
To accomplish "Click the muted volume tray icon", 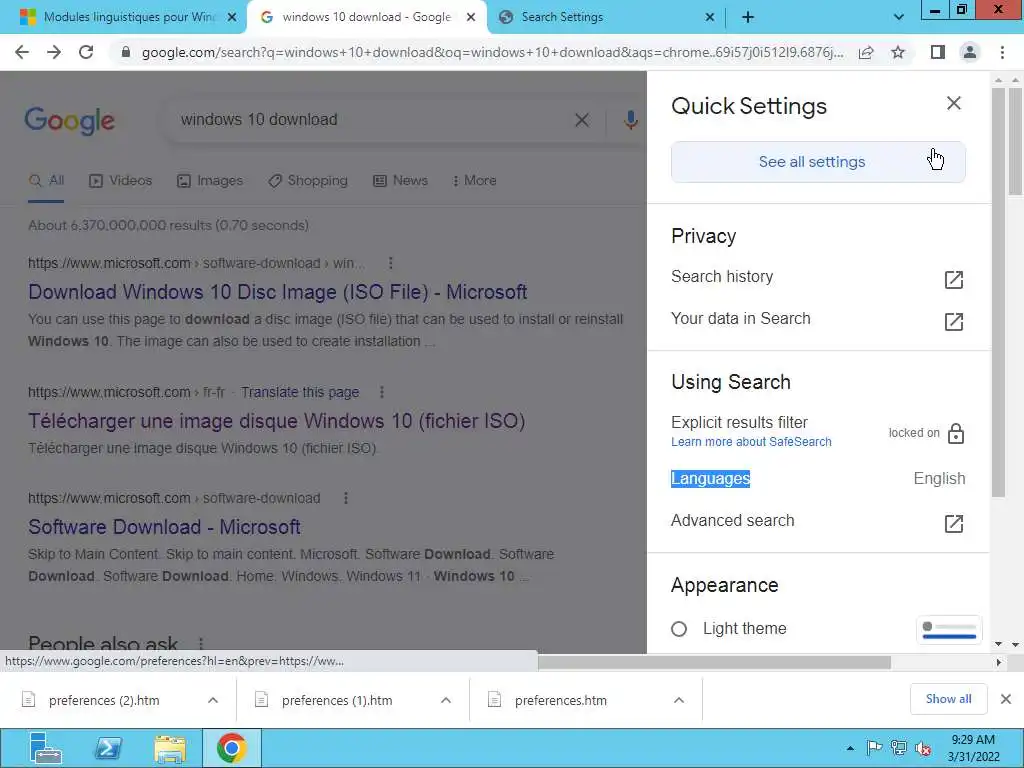I will coord(923,748).
